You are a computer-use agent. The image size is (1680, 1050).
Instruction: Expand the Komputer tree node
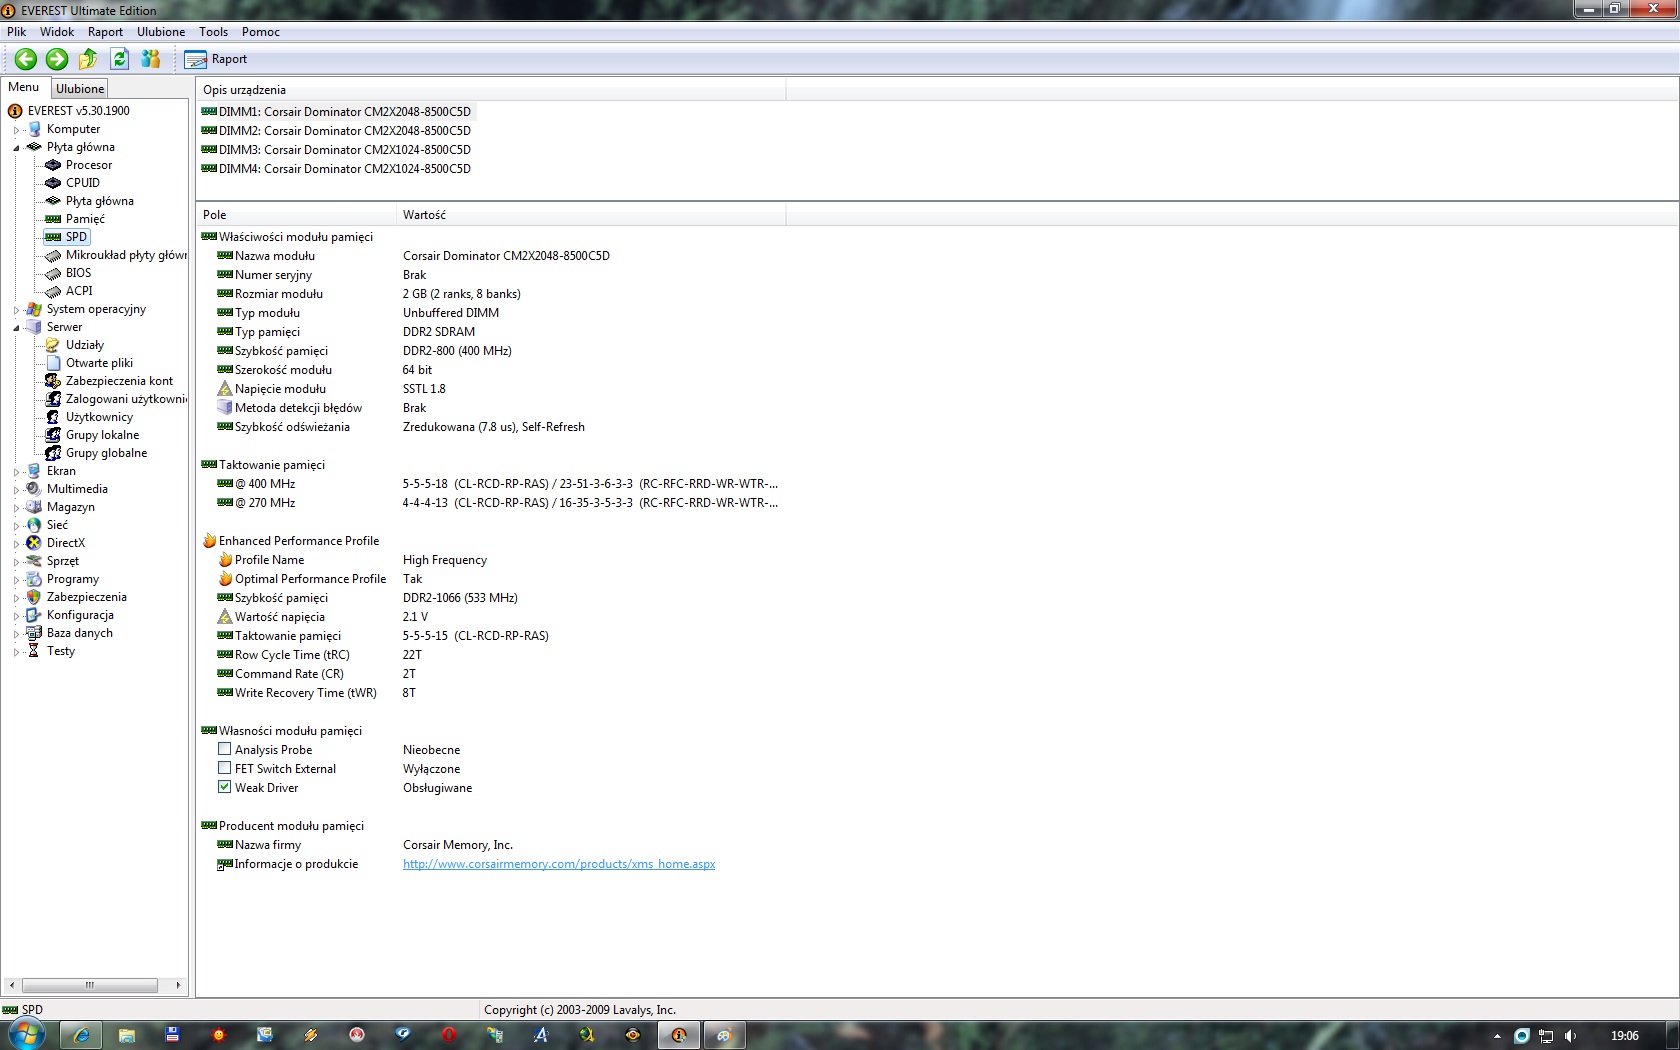click(16, 130)
